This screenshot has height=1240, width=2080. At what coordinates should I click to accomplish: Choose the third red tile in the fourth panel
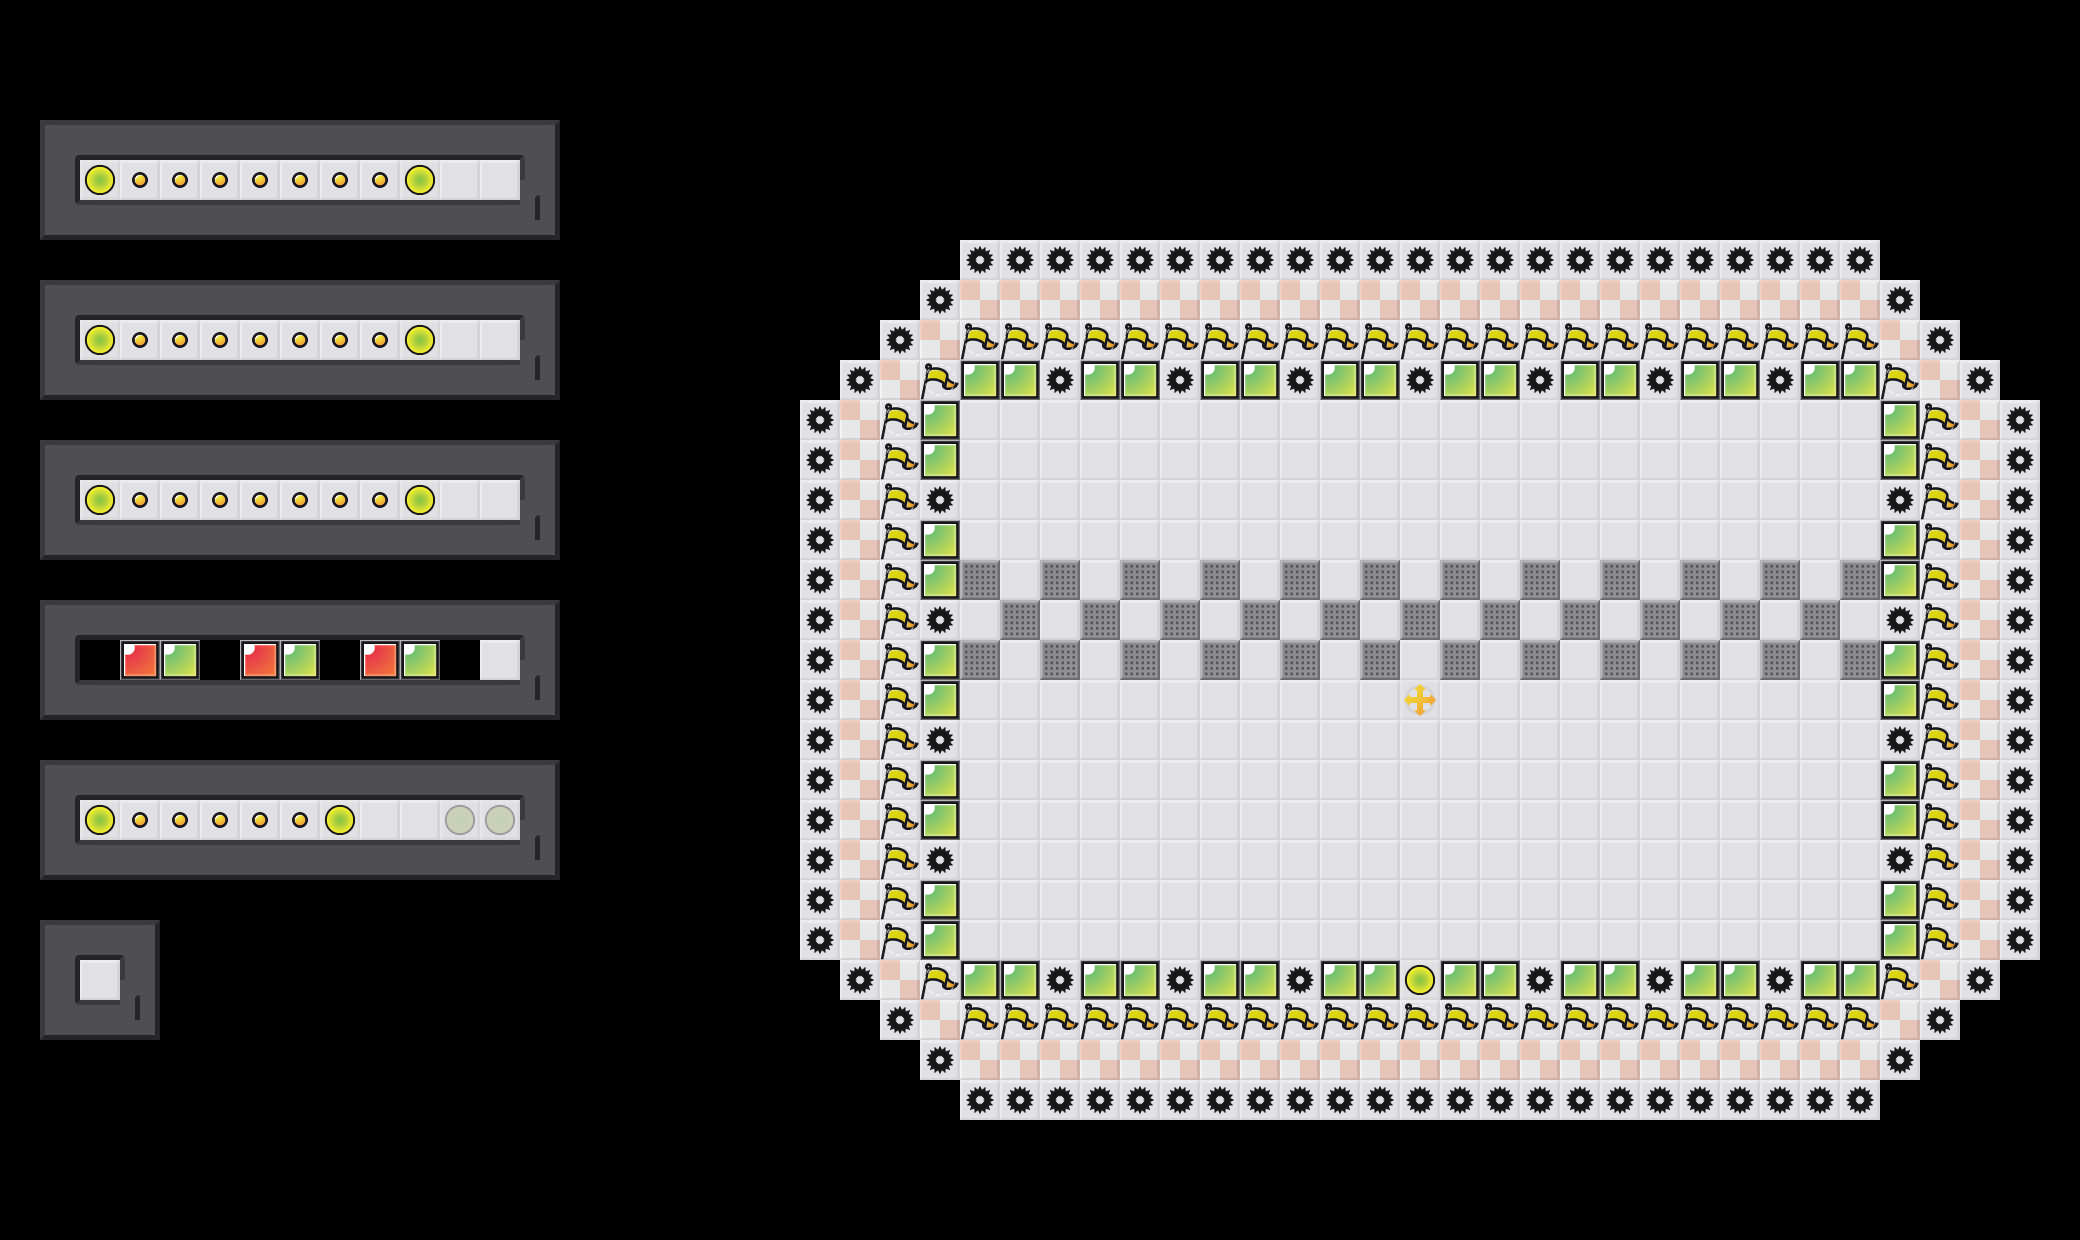pyautogui.click(x=380, y=660)
